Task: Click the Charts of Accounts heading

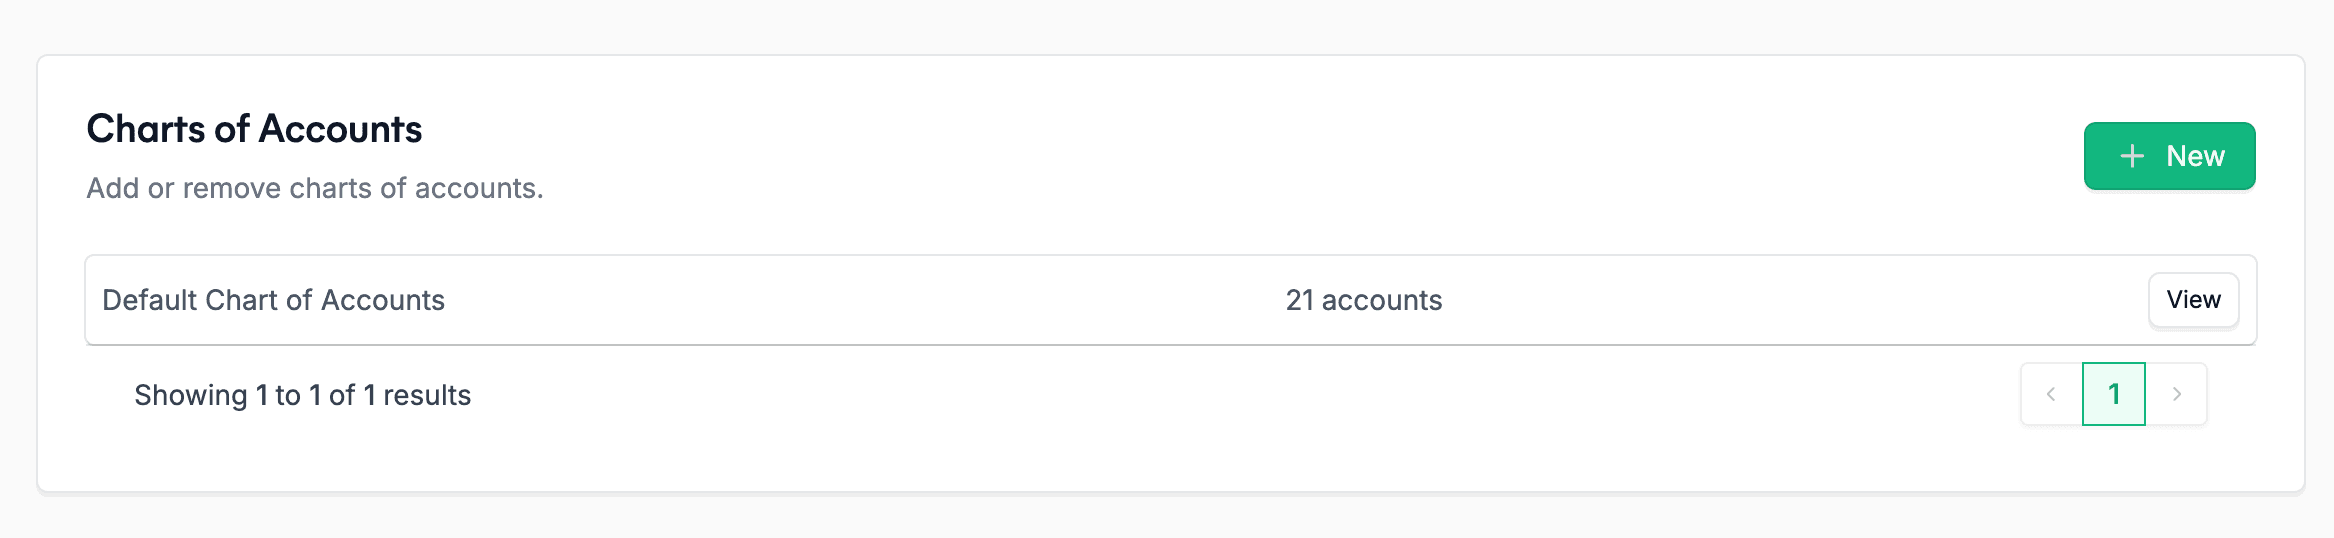Action: coord(254,129)
